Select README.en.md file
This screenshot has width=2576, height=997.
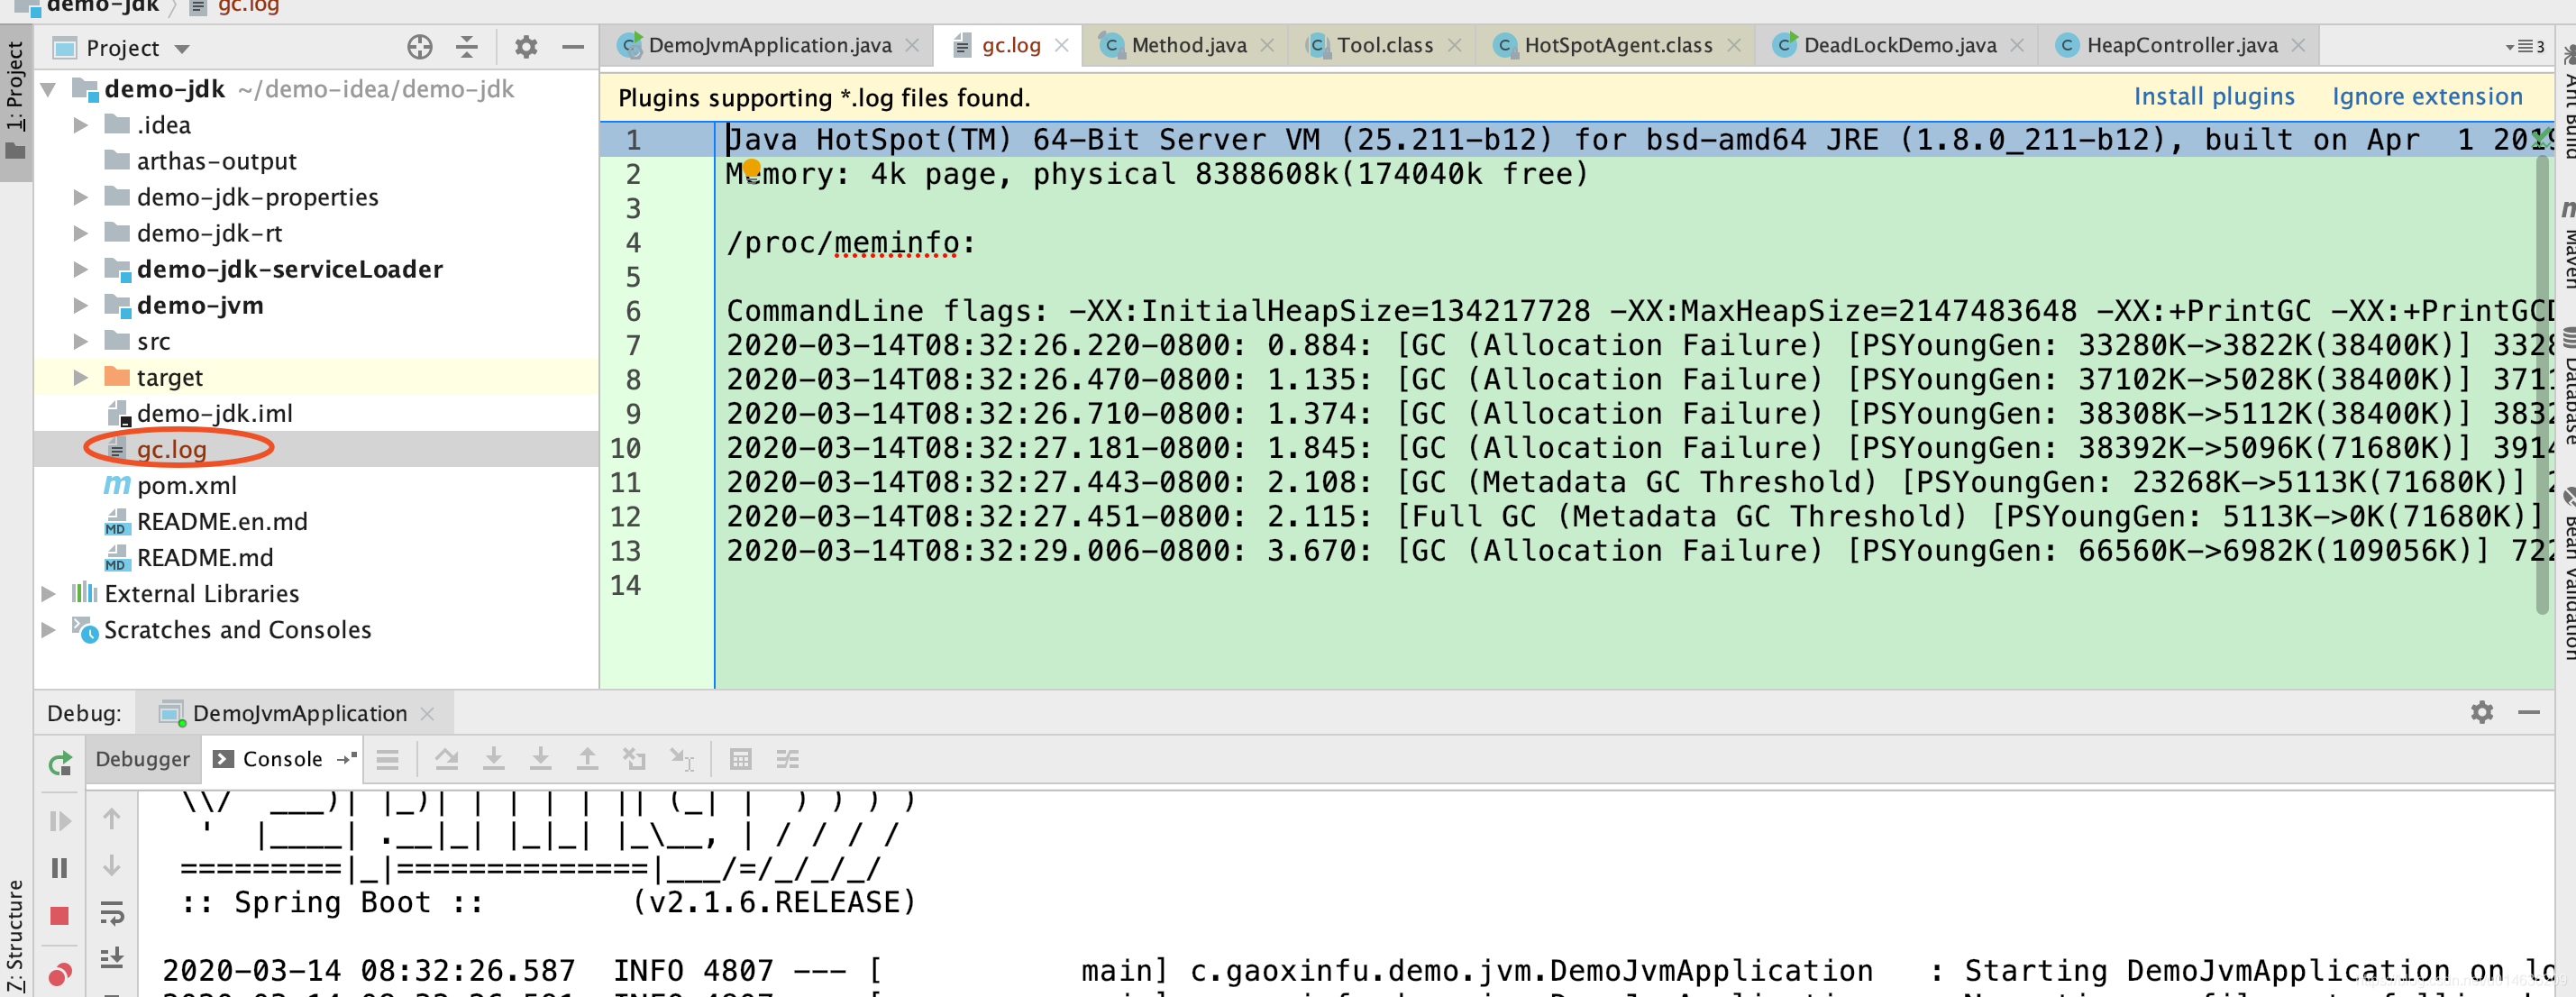(x=222, y=521)
